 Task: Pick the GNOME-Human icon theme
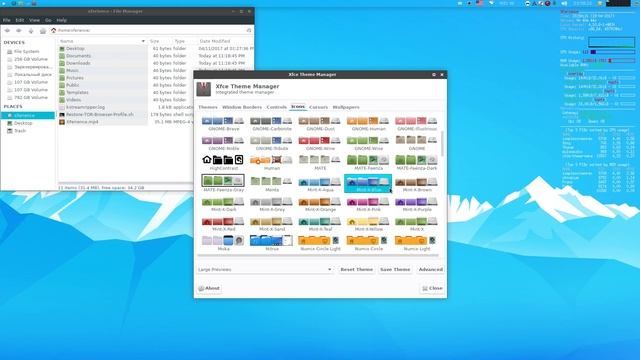pos(368,124)
